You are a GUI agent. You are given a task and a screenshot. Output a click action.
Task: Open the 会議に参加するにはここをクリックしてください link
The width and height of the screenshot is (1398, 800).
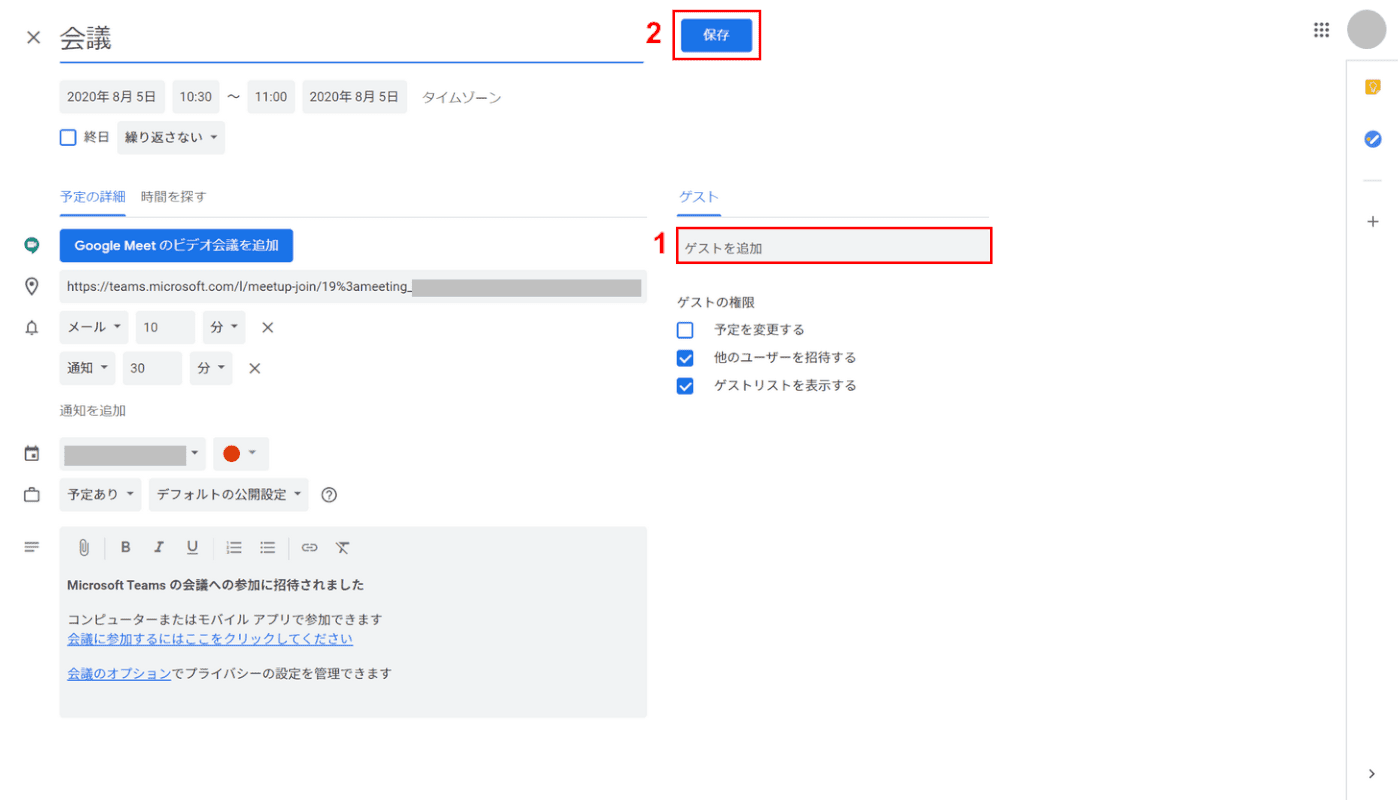point(210,639)
